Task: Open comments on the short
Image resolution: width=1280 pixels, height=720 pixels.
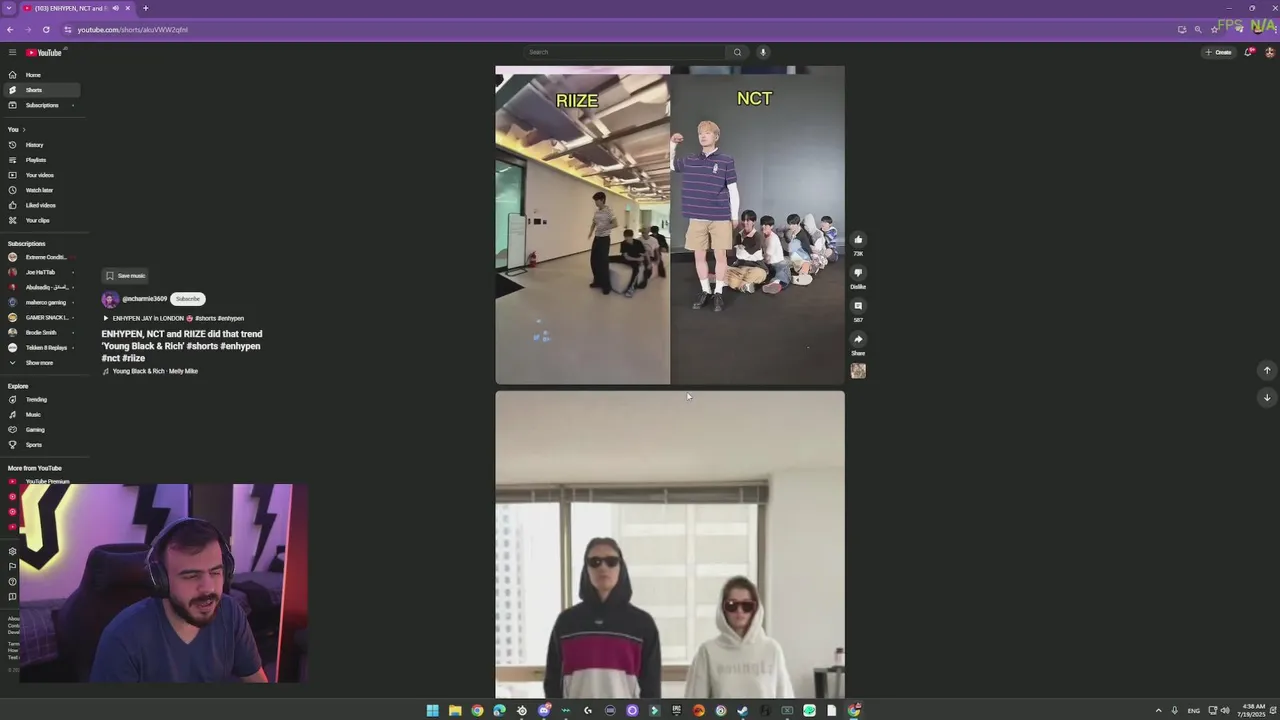Action: coord(858,306)
